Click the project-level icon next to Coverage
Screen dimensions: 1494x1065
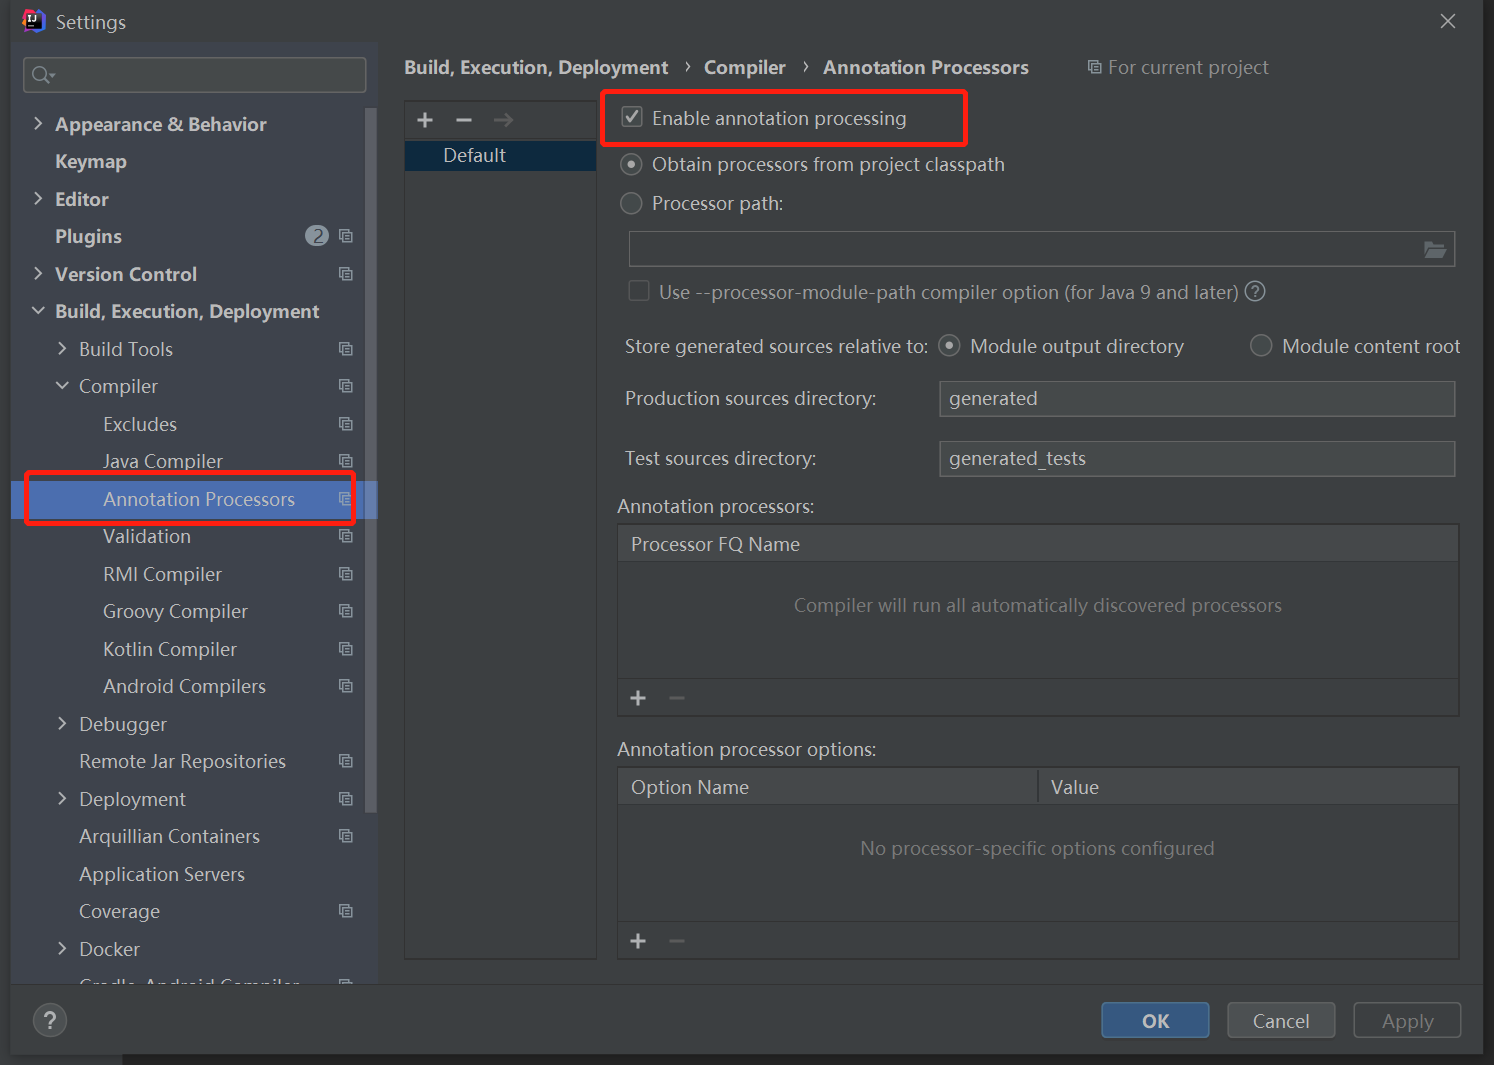point(346,911)
